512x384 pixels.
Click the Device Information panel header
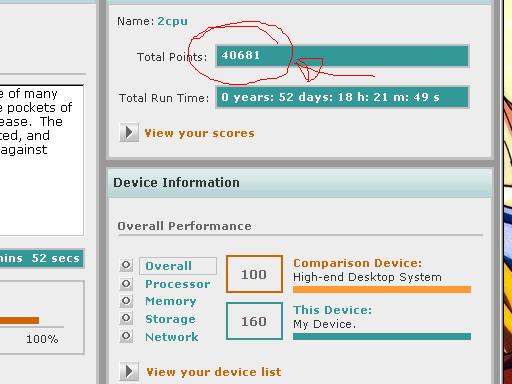[x=300, y=183]
